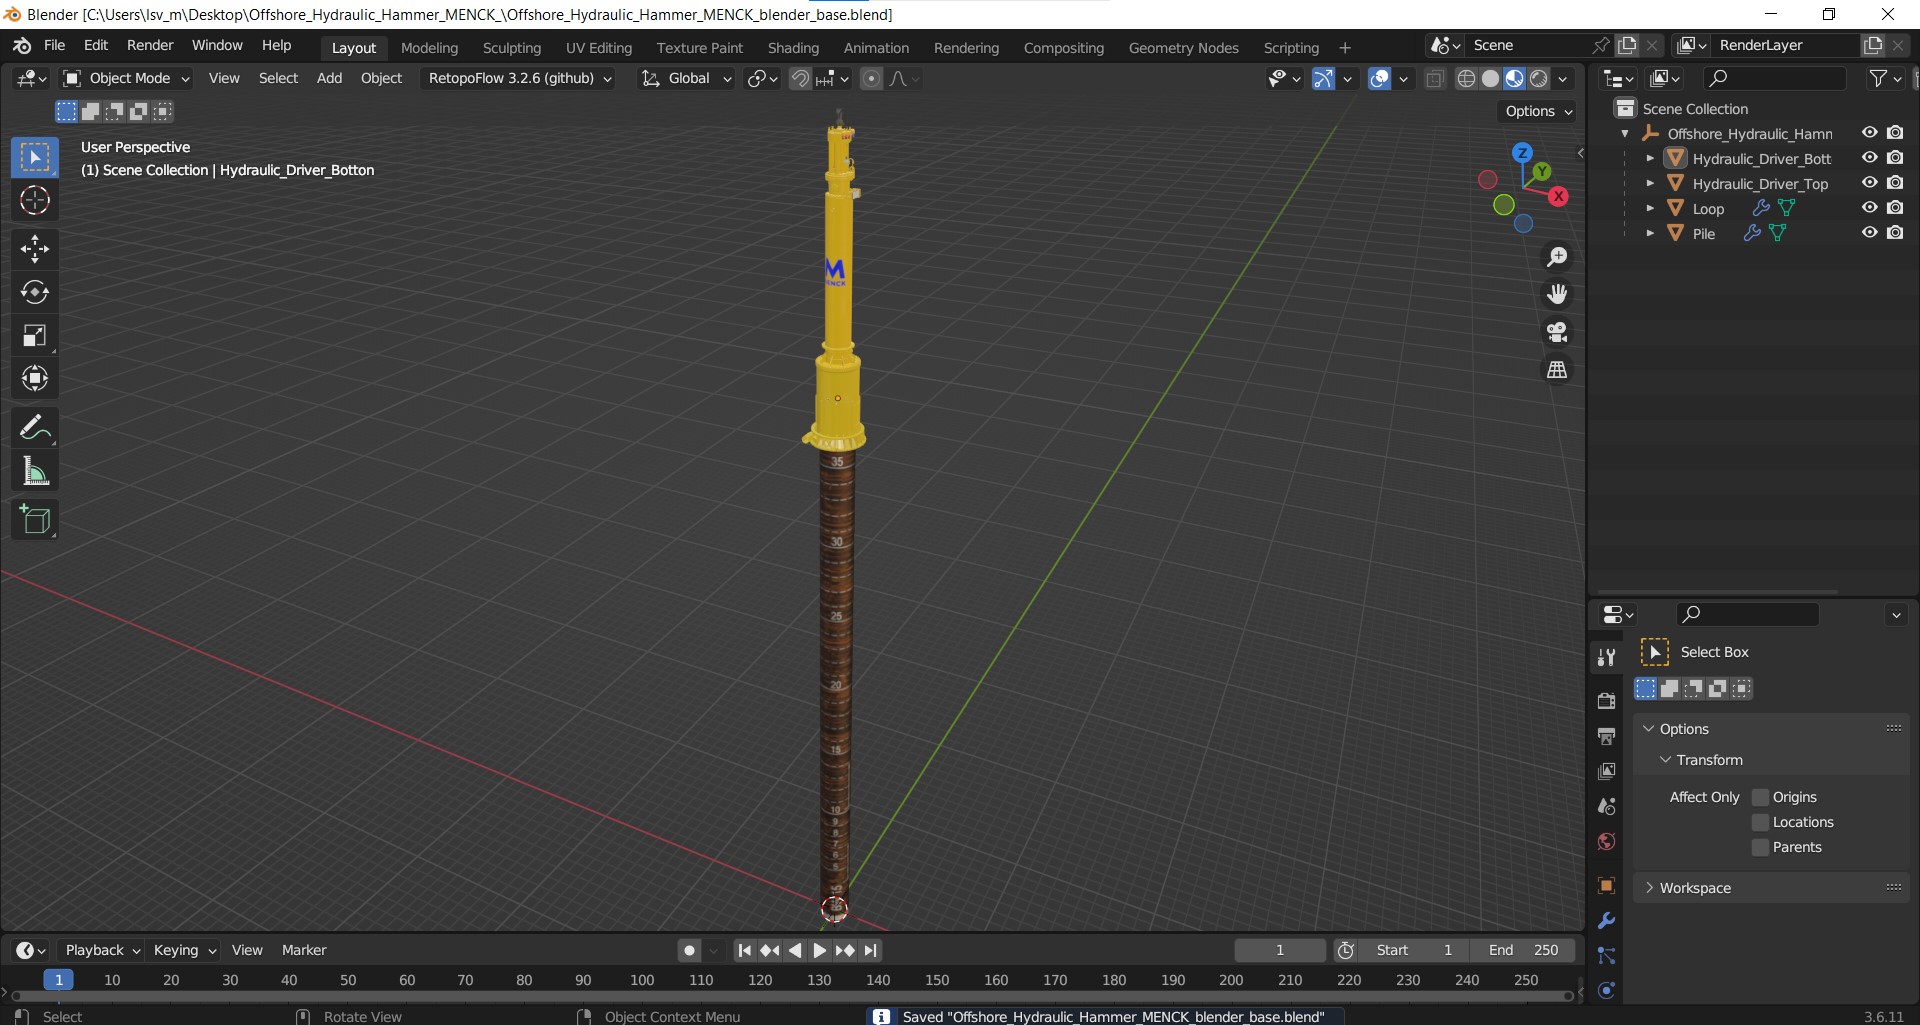
Task: Click the viewport Options button
Action: click(x=1538, y=111)
